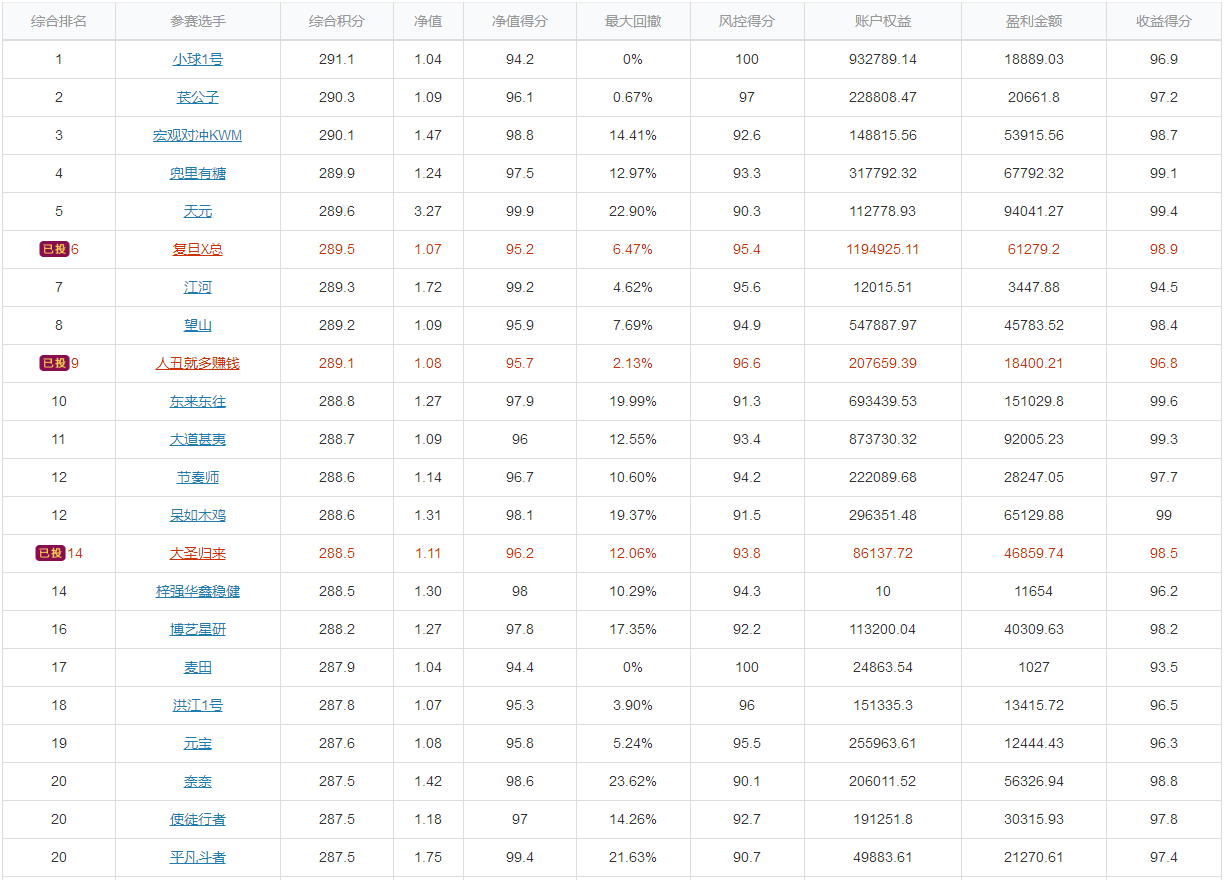Select the profit amount 13415.72
This screenshot has height=880, width=1227.
pyautogui.click(x=1033, y=705)
